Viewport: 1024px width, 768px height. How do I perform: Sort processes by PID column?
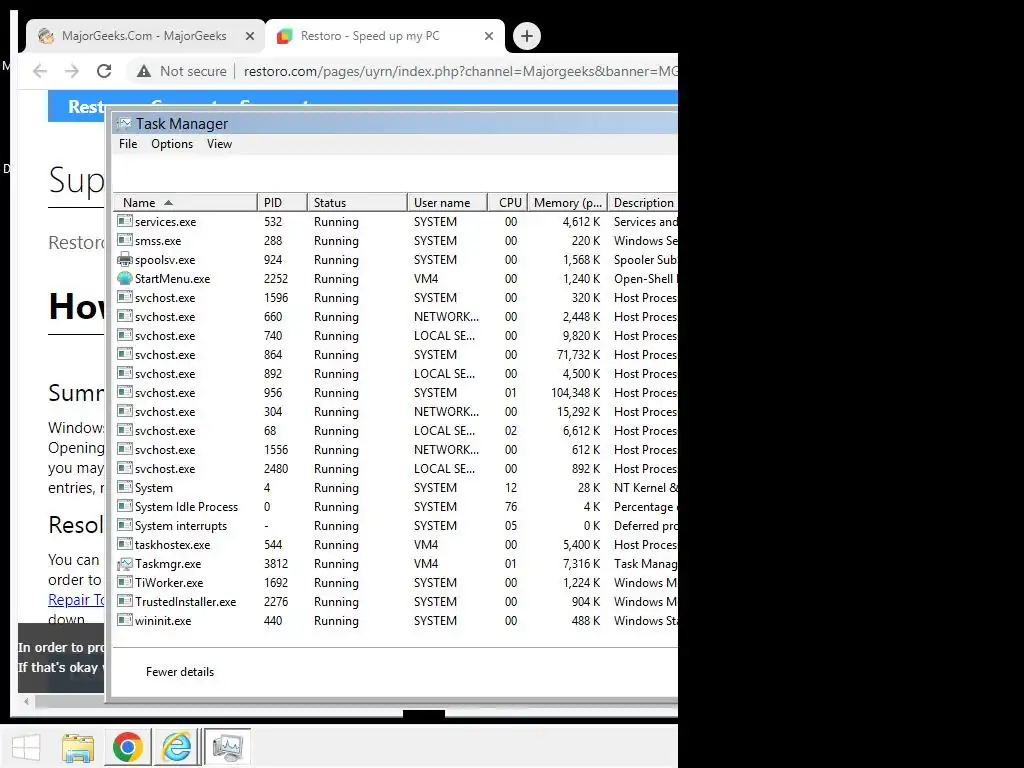[x=282, y=202]
